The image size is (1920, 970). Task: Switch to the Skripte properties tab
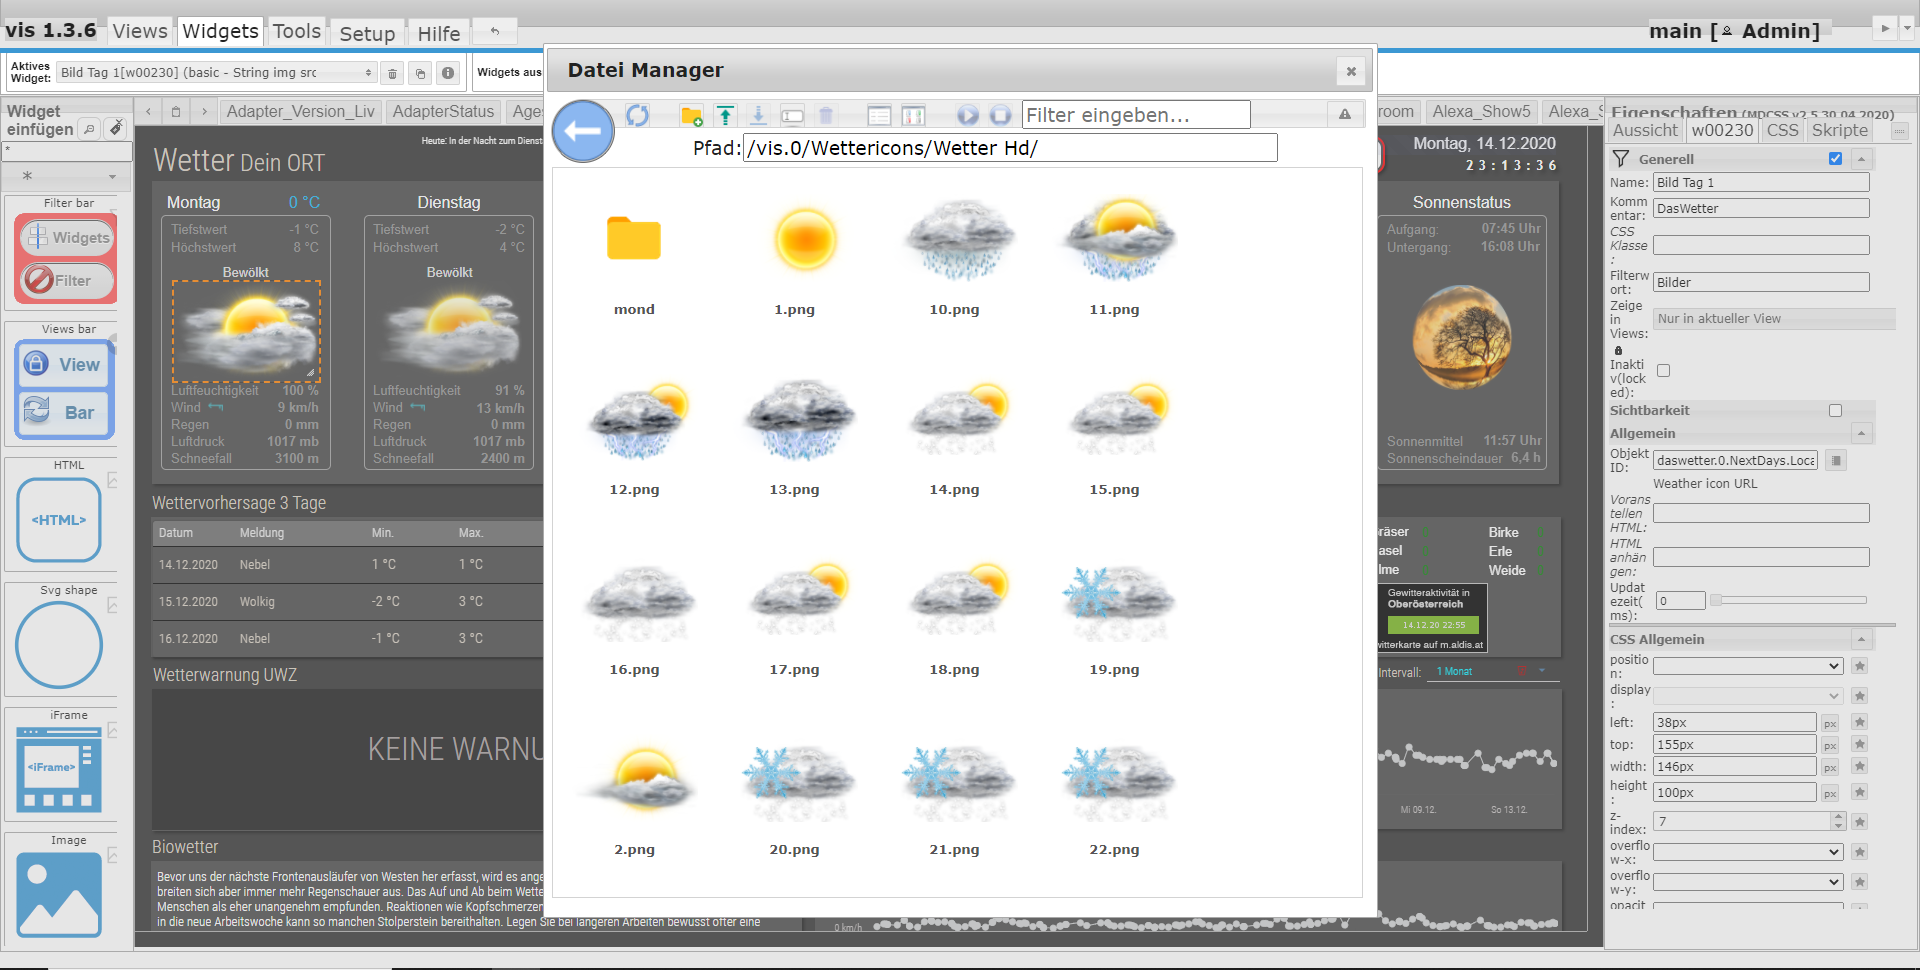(x=1840, y=130)
